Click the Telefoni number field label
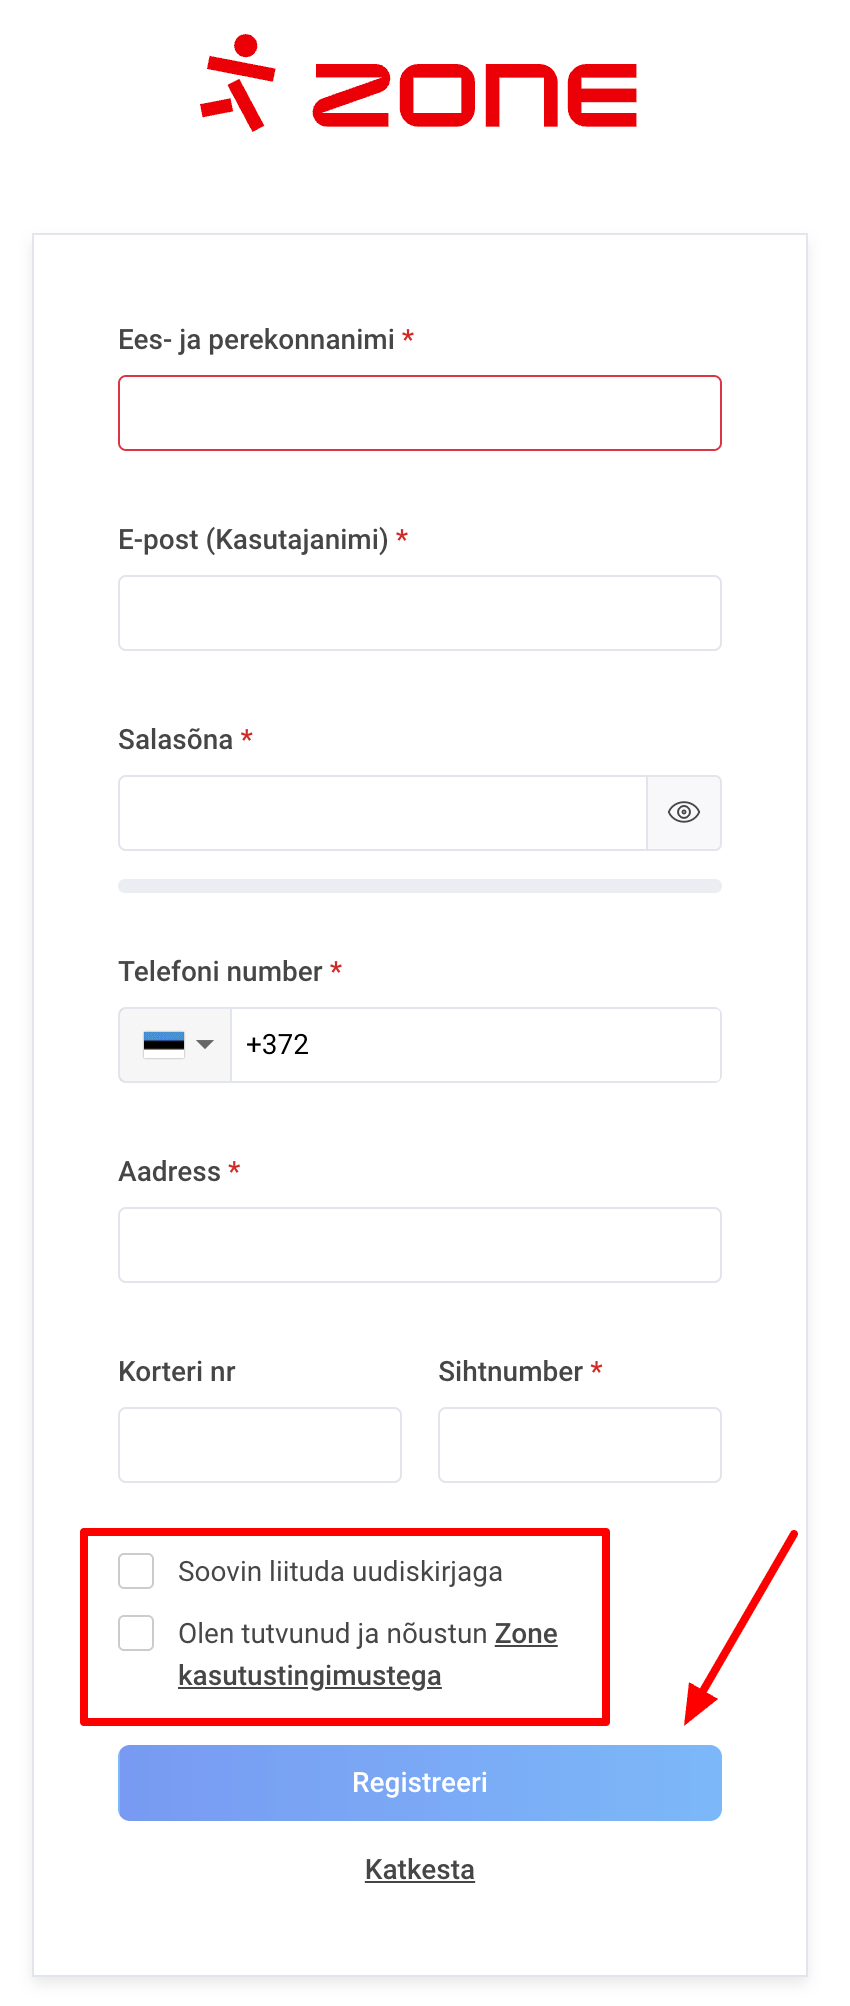This screenshot has height=2006, width=850. click(x=220, y=972)
